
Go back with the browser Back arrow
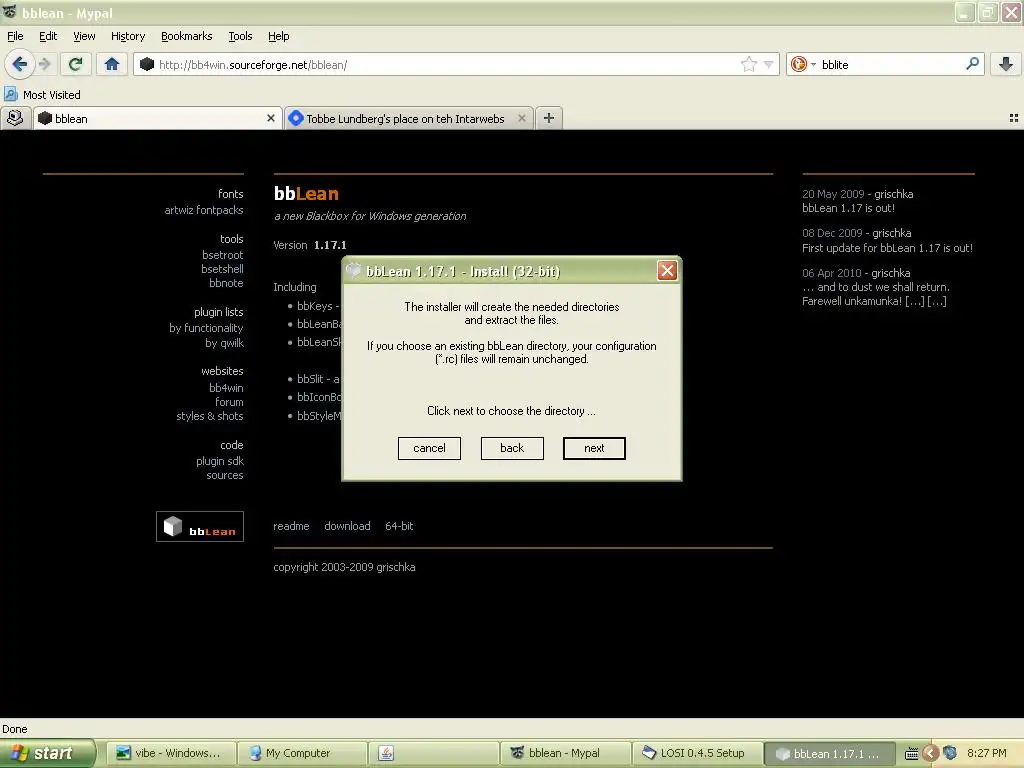point(20,64)
